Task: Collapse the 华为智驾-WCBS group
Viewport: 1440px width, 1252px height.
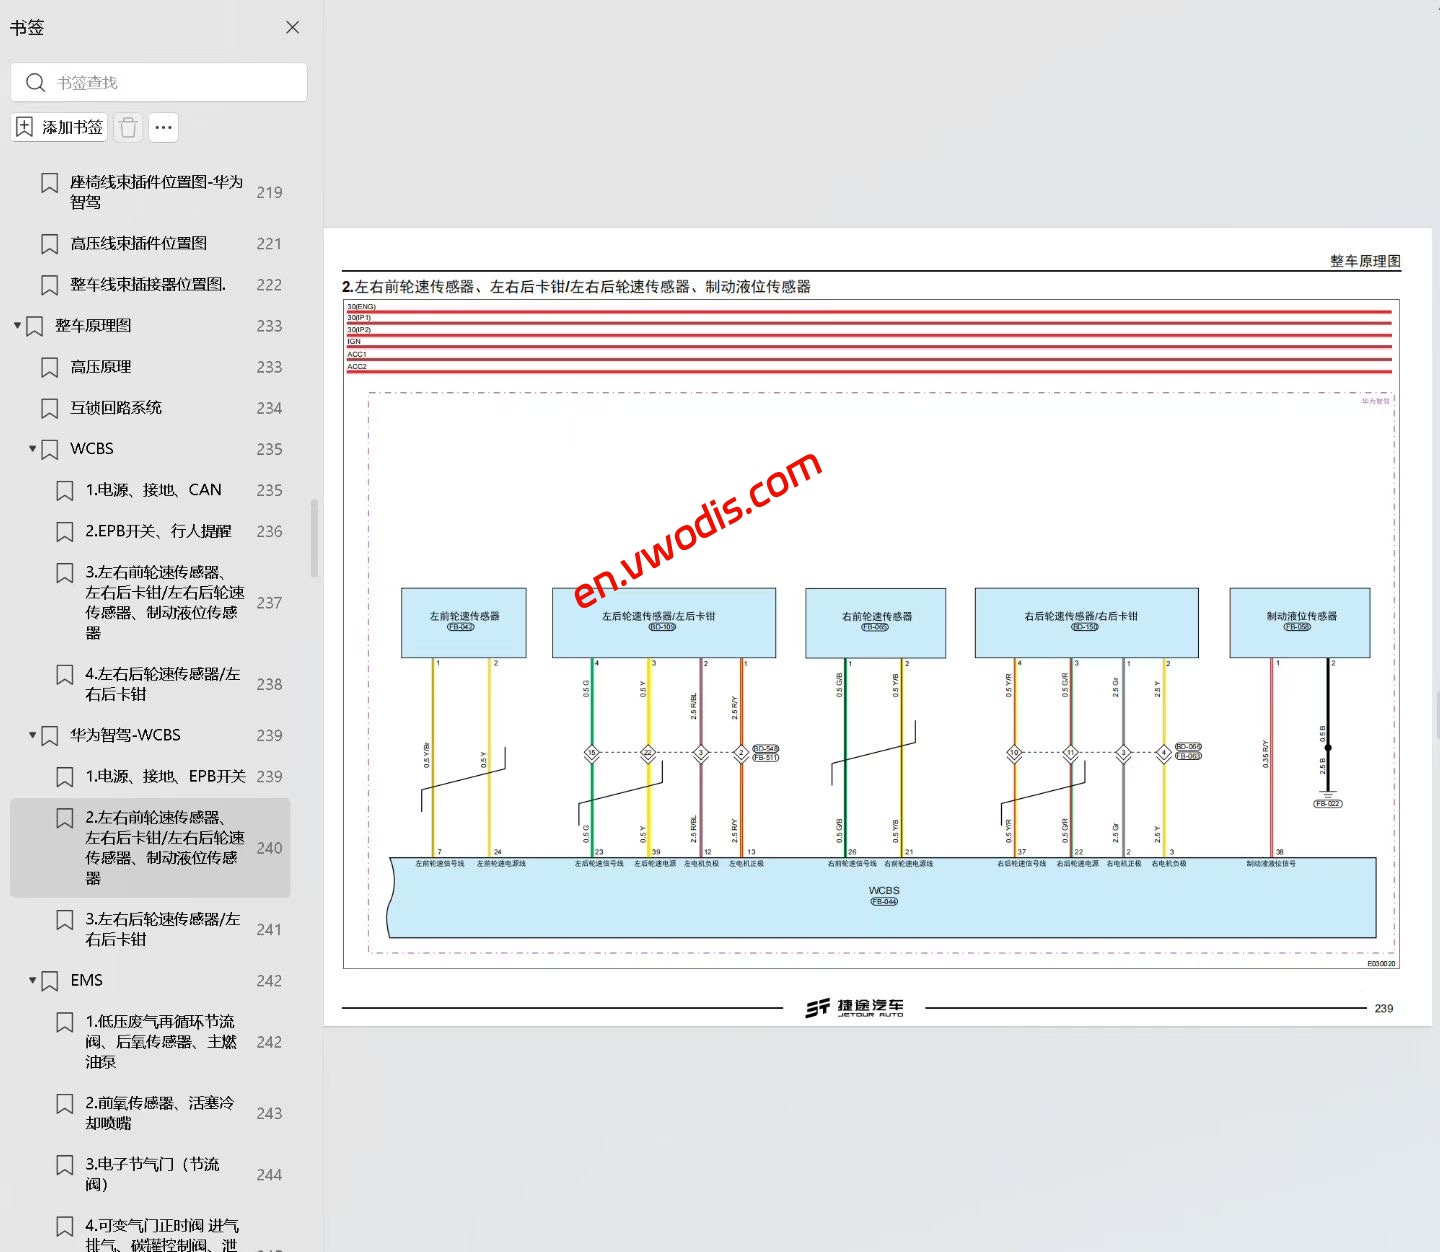Action: (x=32, y=735)
